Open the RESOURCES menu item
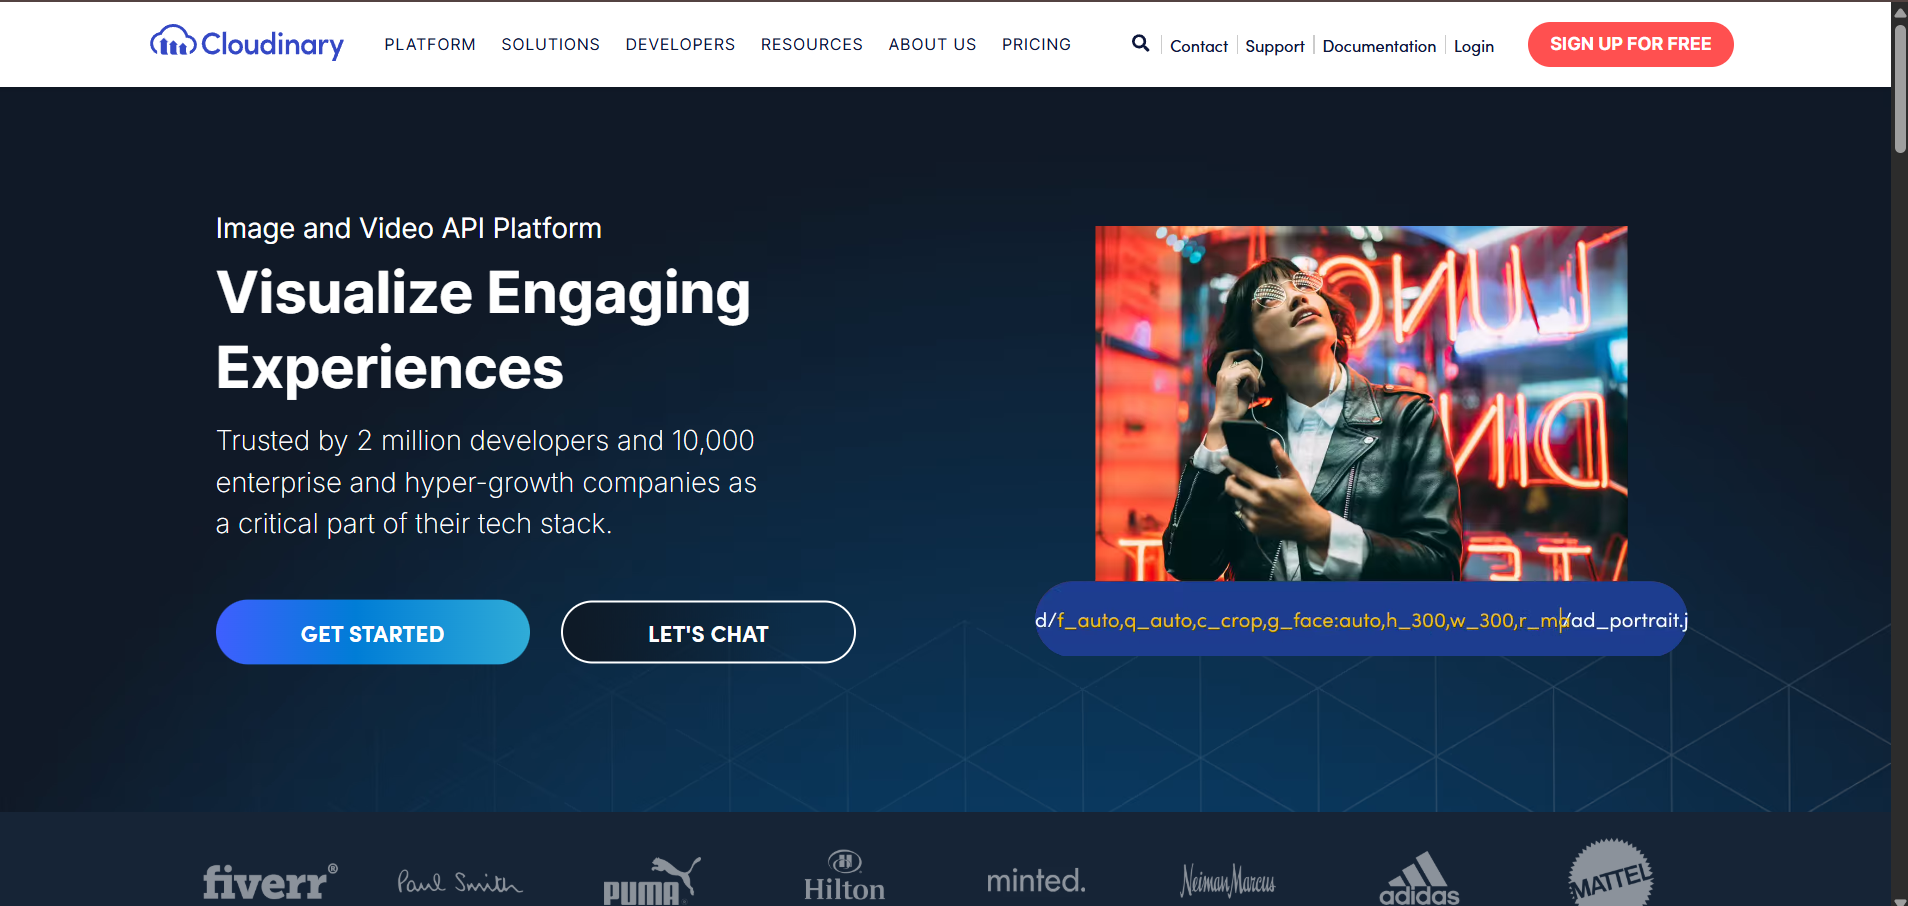Screen dimensions: 1908x906 (x=811, y=44)
